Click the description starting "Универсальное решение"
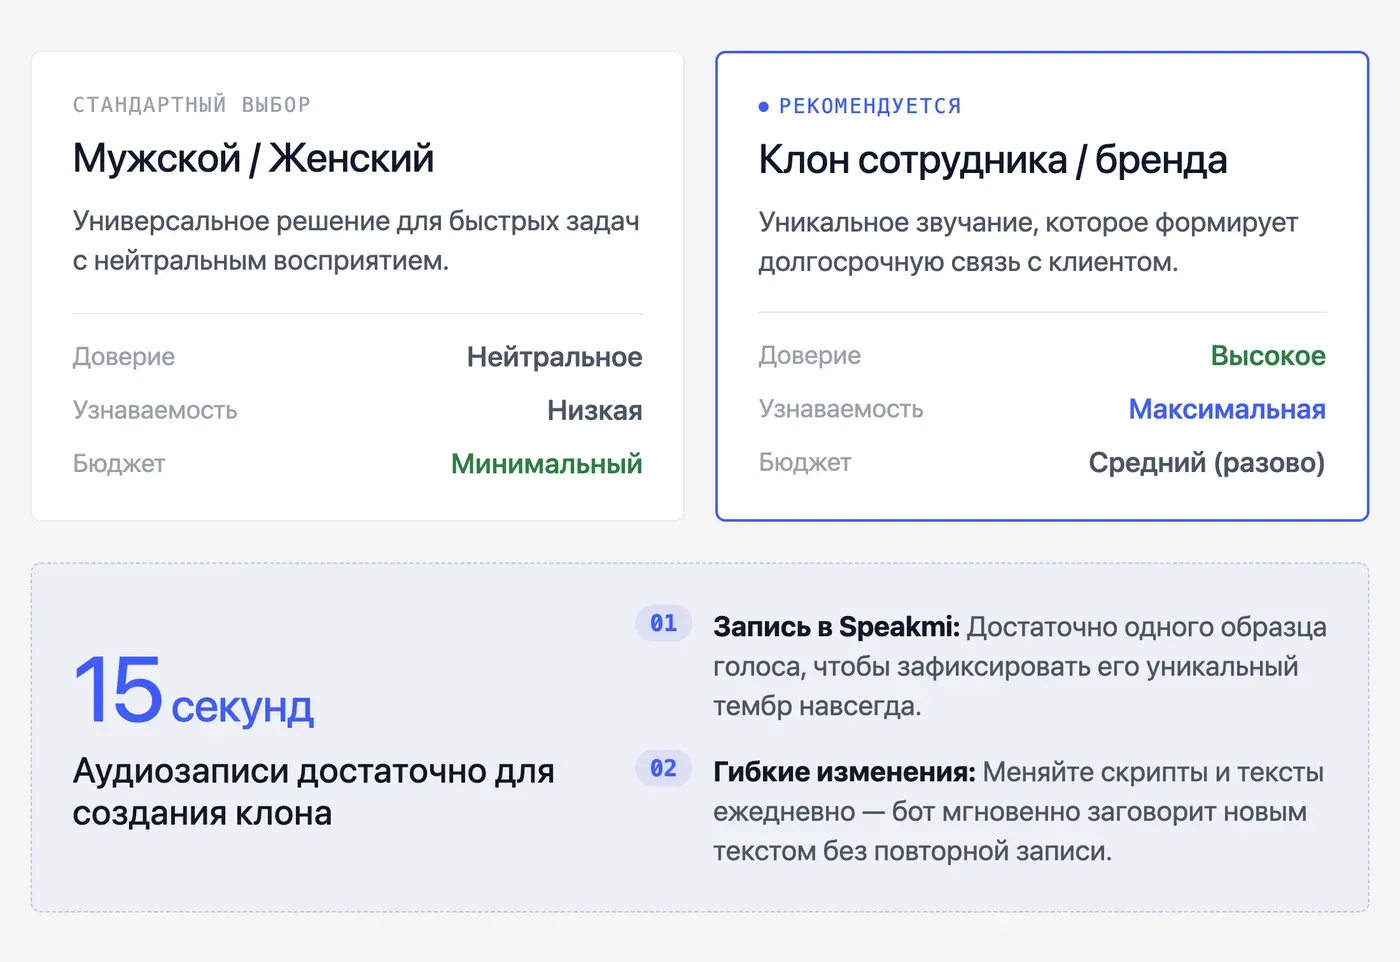Image resolution: width=1400 pixels, height=962 pixels. tap(356, 241)
